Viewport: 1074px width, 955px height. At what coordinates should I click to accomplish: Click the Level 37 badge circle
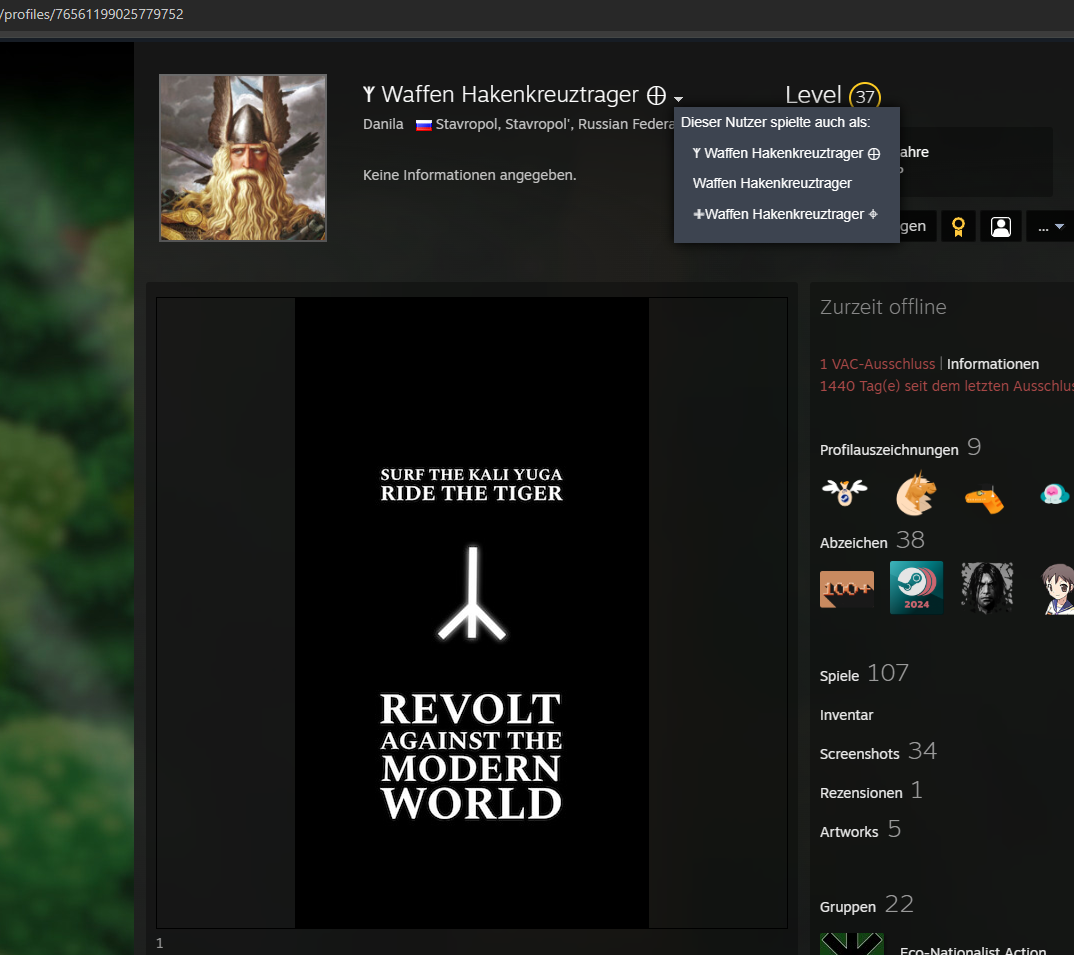click(865, 97)
